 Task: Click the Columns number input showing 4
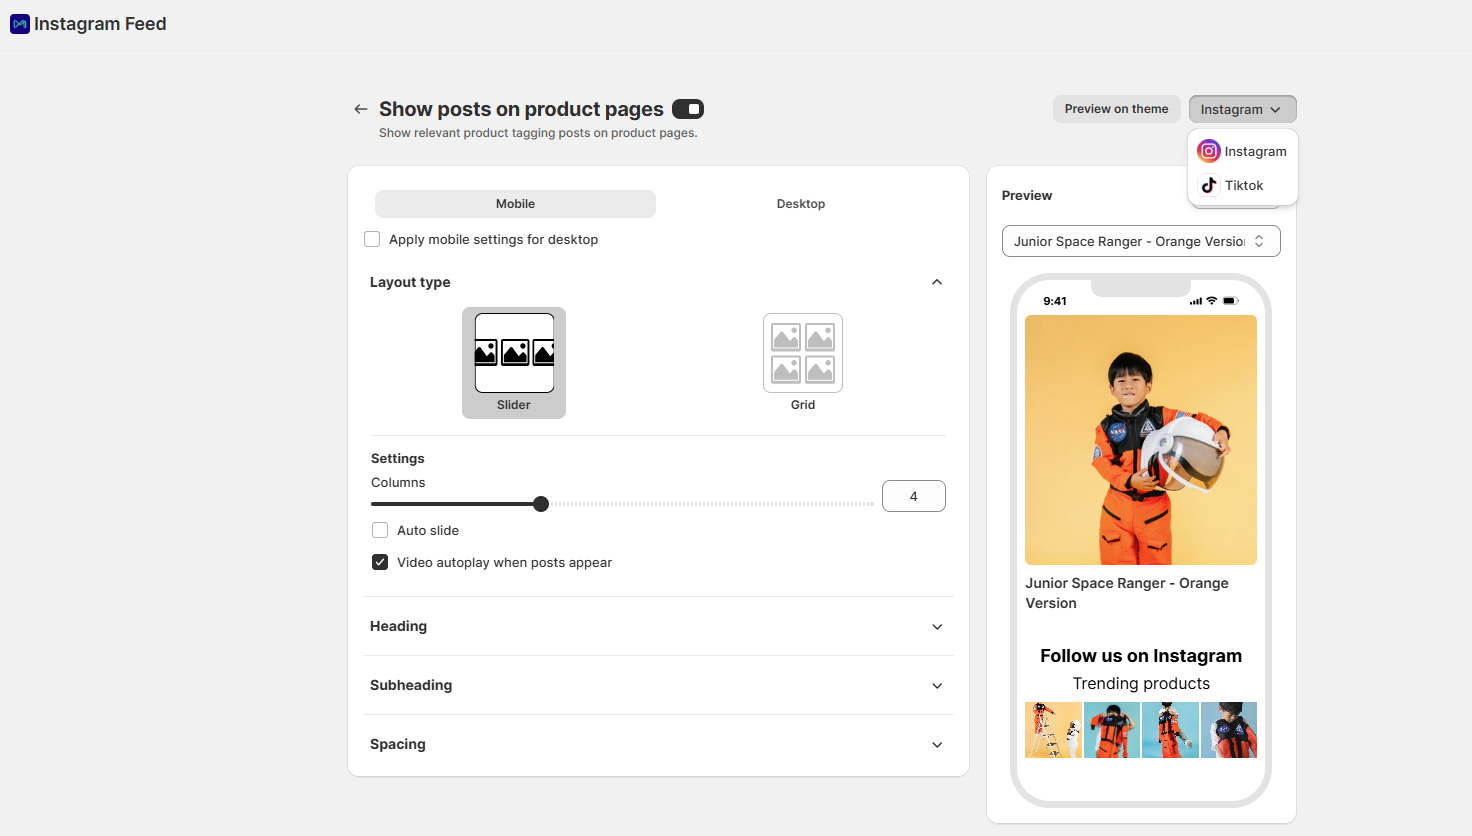click(914, 496)
